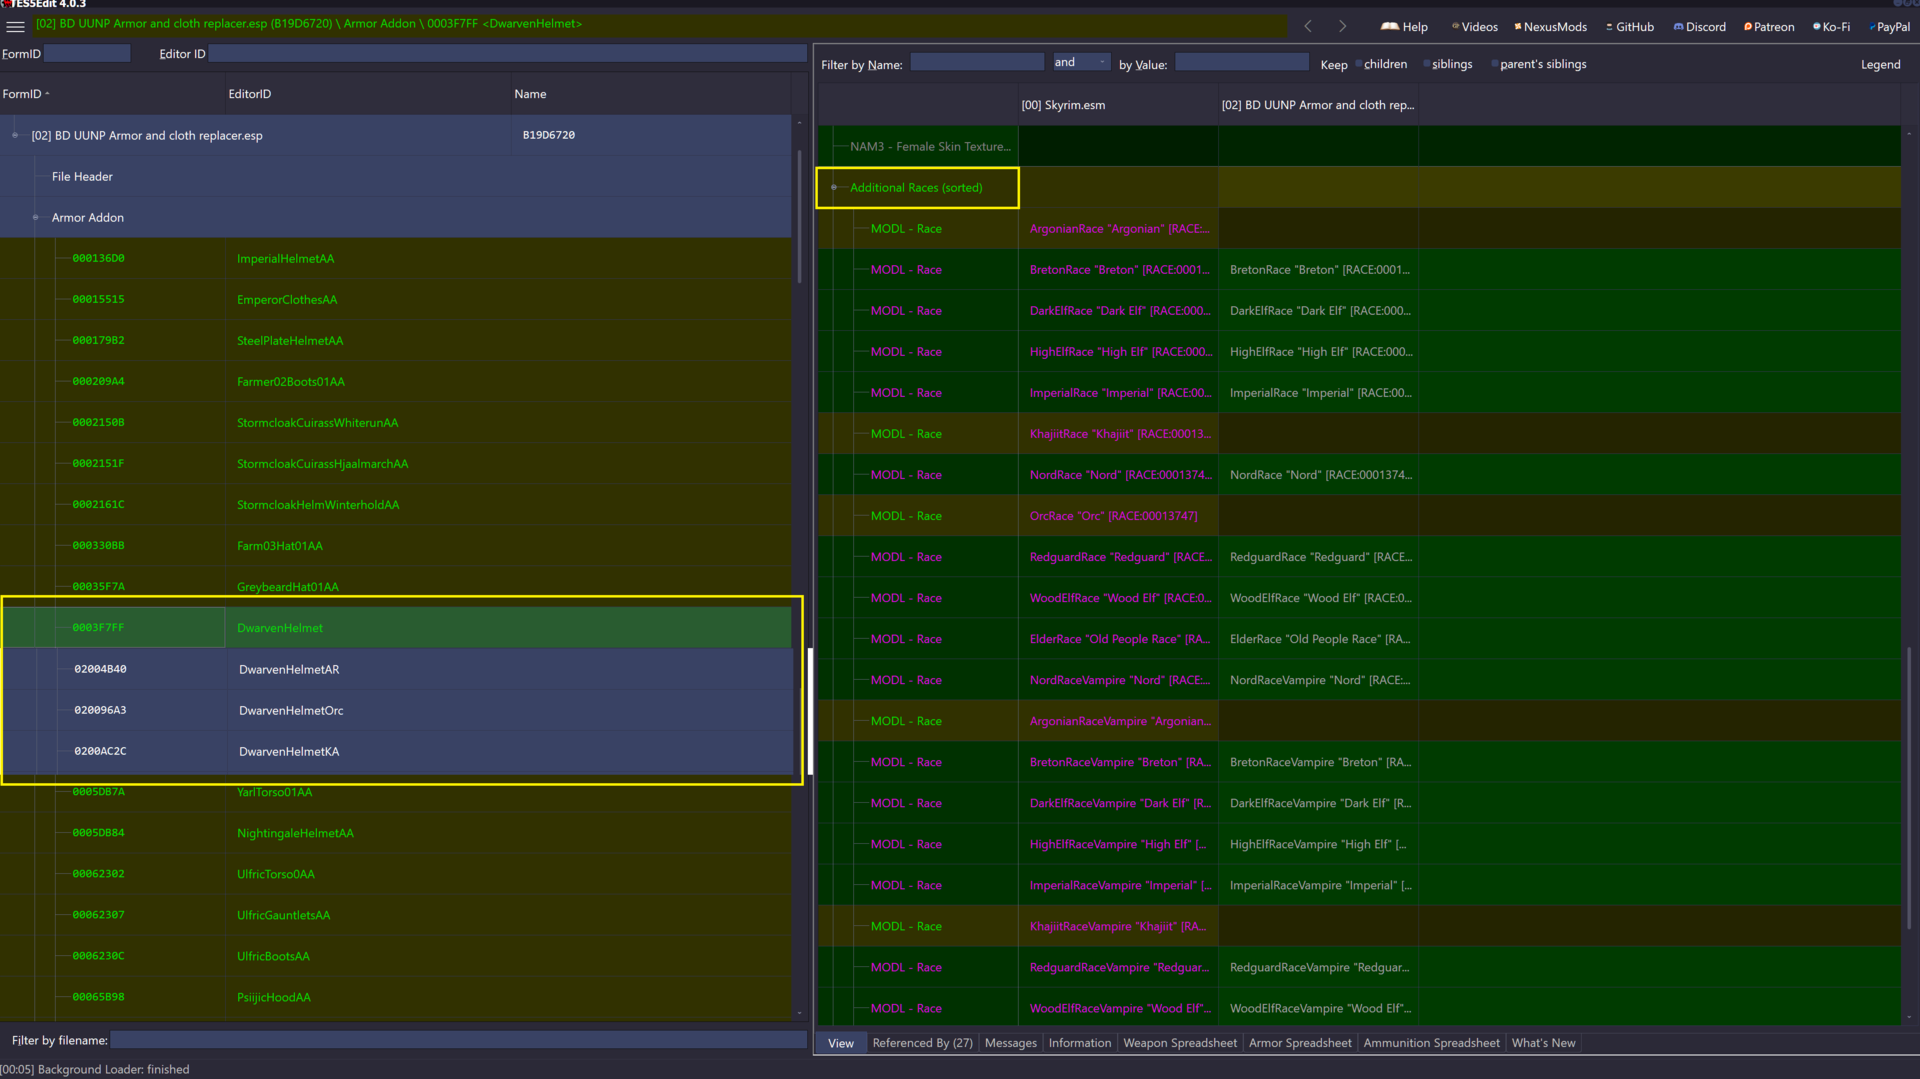Select the Farm03Hat01AA record
The height and width of the screenshot is (1079, 1920).
click(395, 545)
